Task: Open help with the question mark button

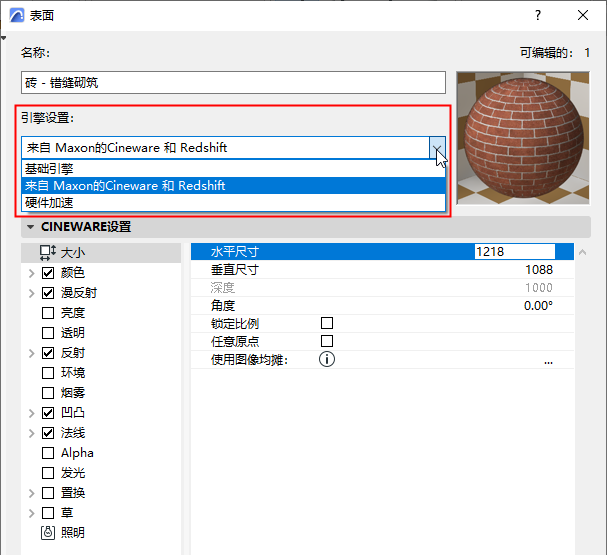Action: (x=538, y=15)
